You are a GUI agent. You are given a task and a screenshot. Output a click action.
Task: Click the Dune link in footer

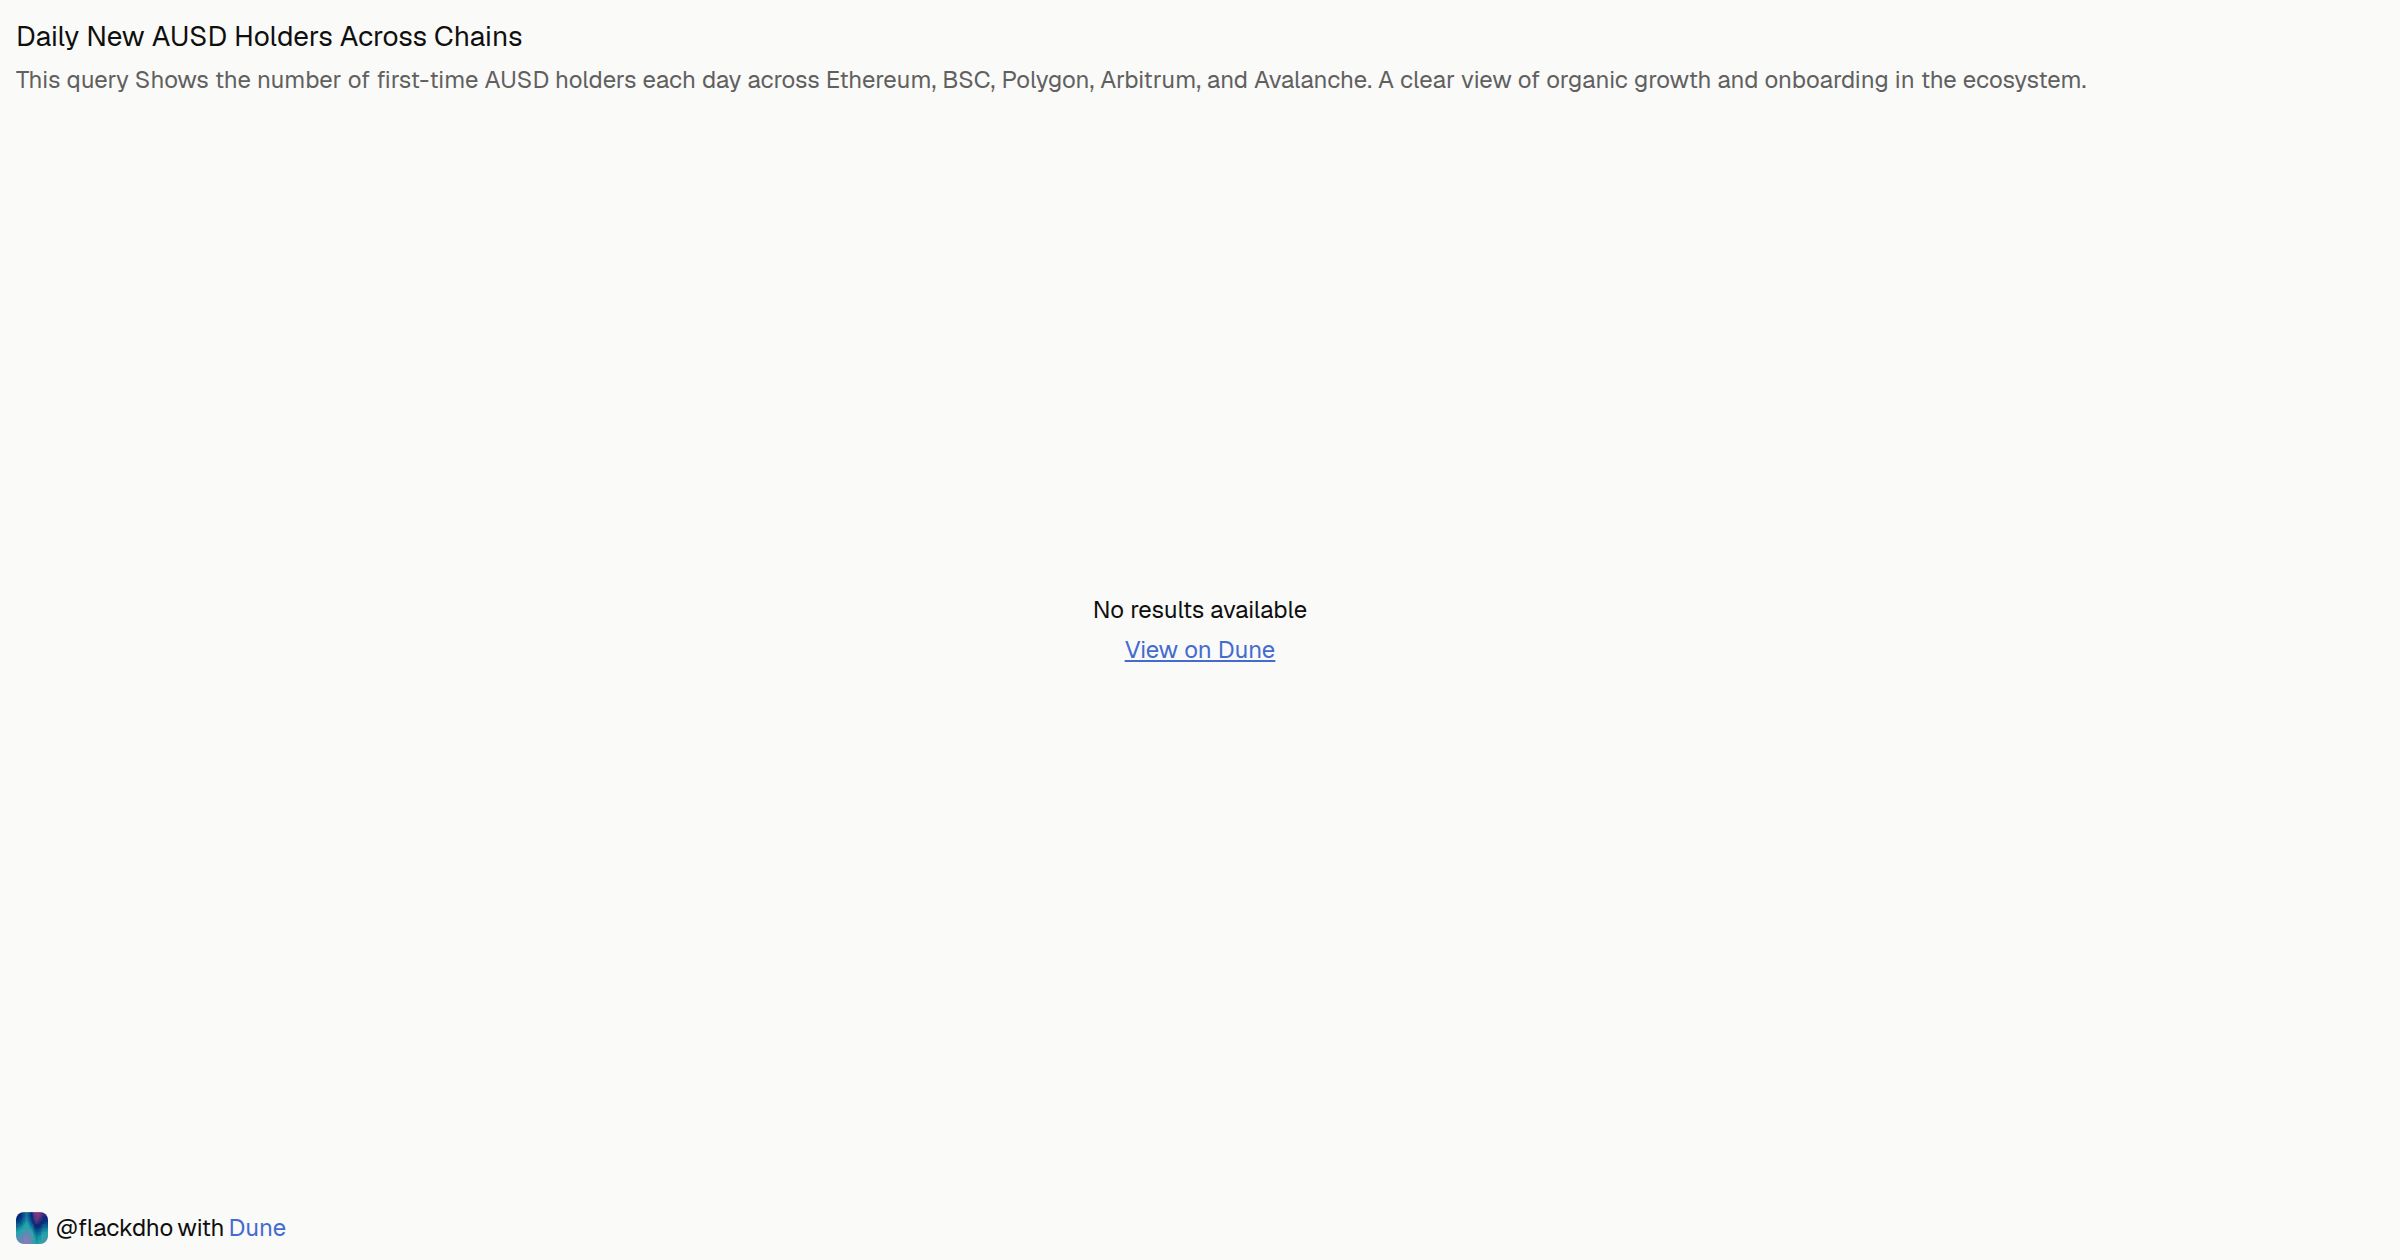[257, 1228]
